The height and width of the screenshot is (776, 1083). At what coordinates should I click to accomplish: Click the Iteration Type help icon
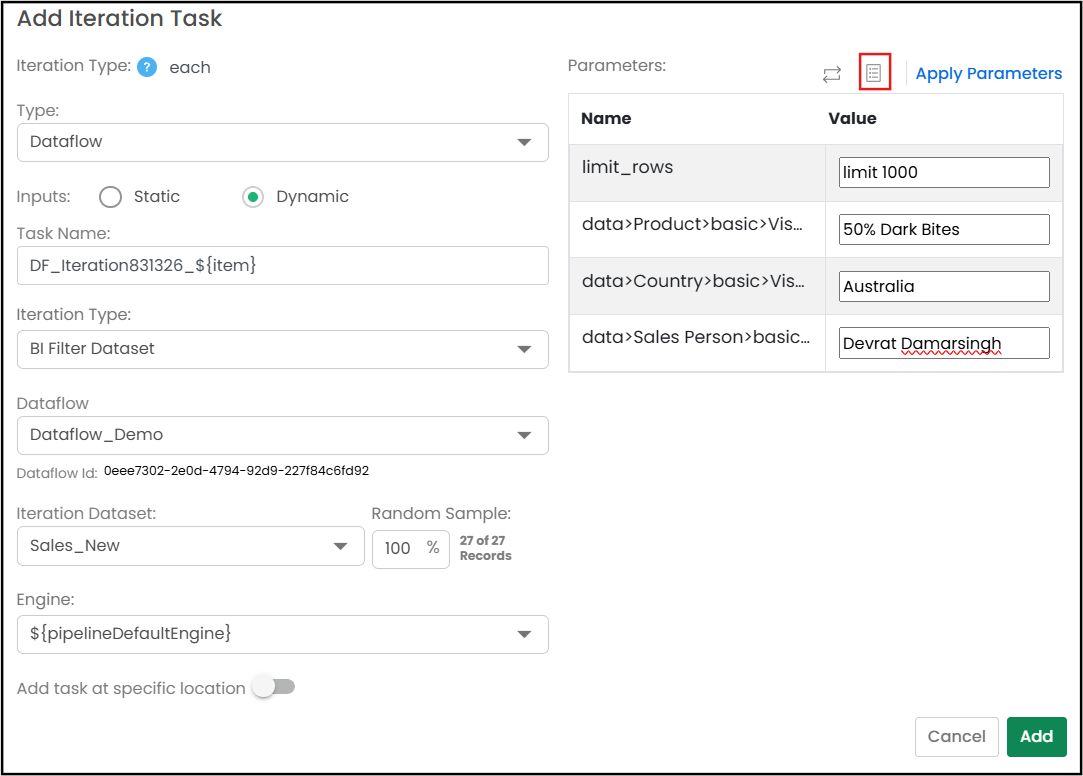pyautogui.click(x=146, y=67)
